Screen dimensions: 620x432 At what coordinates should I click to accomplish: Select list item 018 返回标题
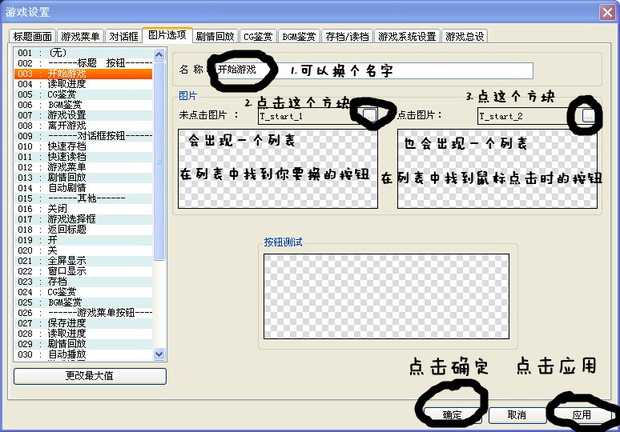pyautogui.click(x=83, y=230)
